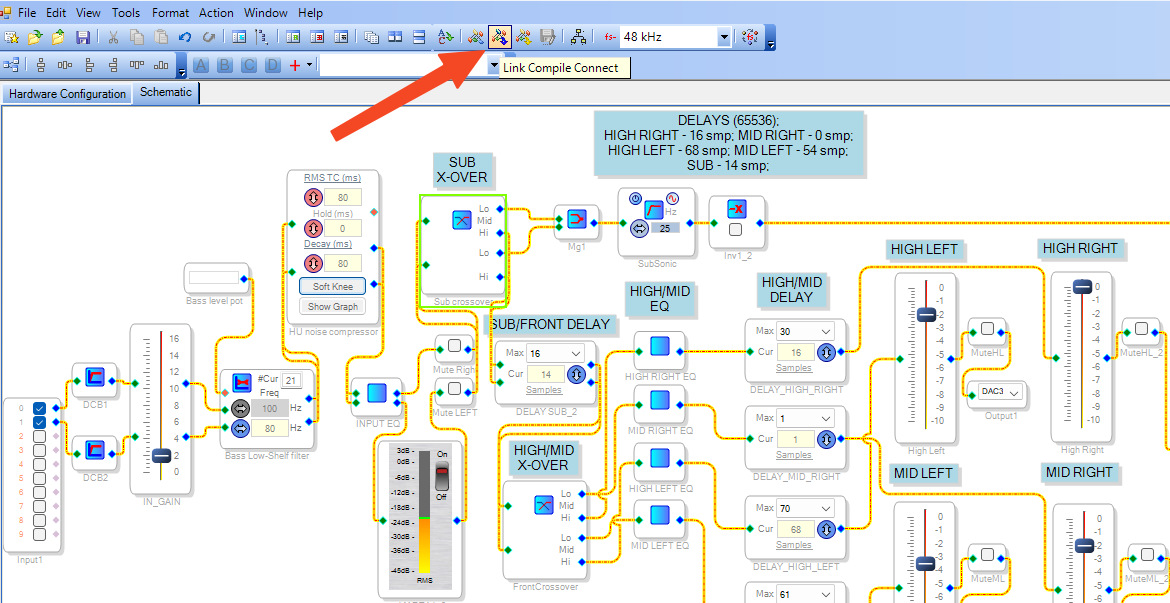Enable Input1 channel 5 checkbox

(x=40, y=478)
